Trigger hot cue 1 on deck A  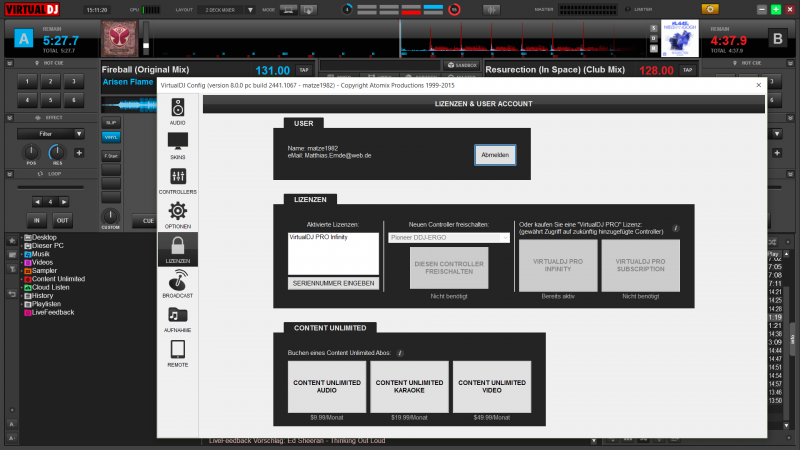27,82
